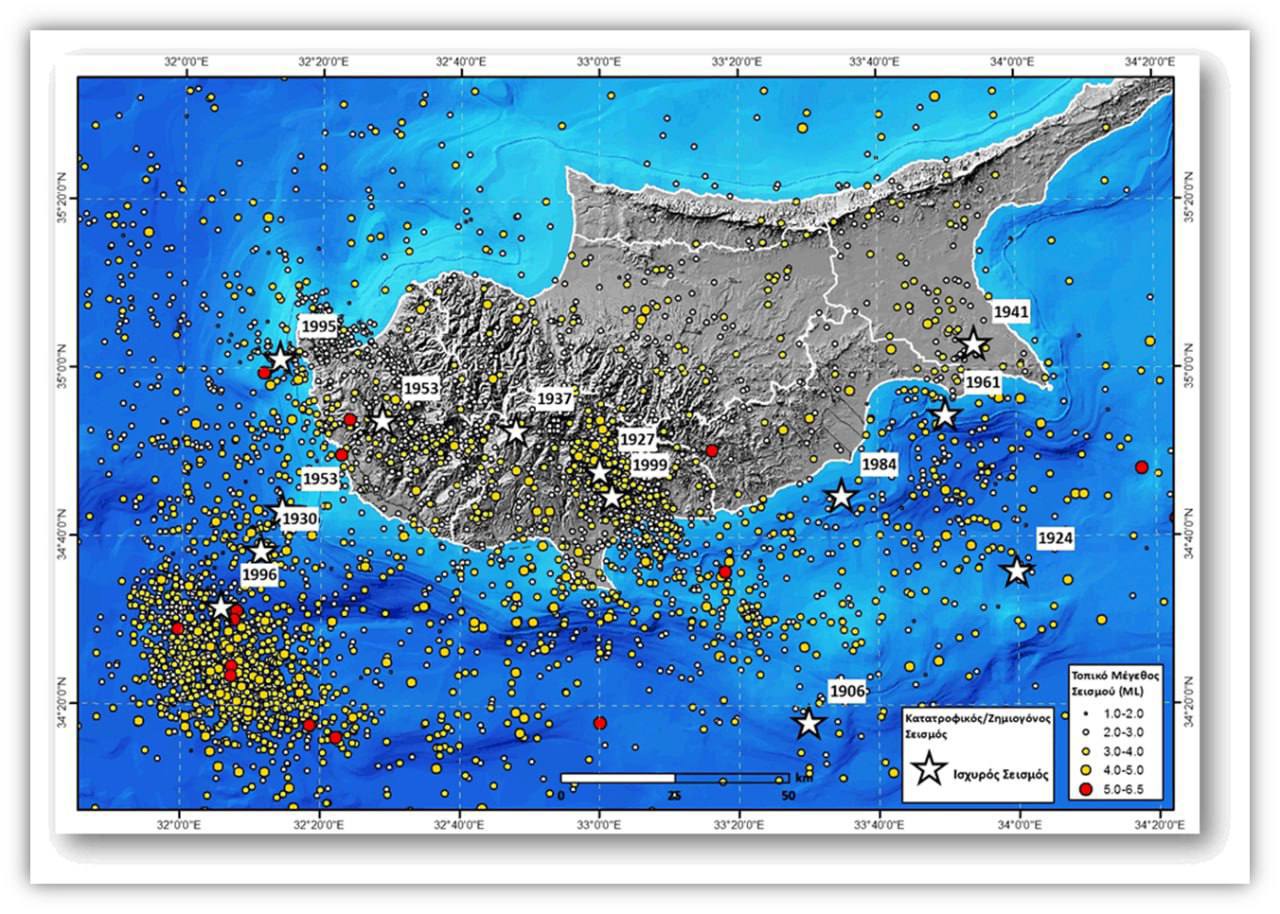Click the 1930 earthquake star marker

tap(281, 512)
